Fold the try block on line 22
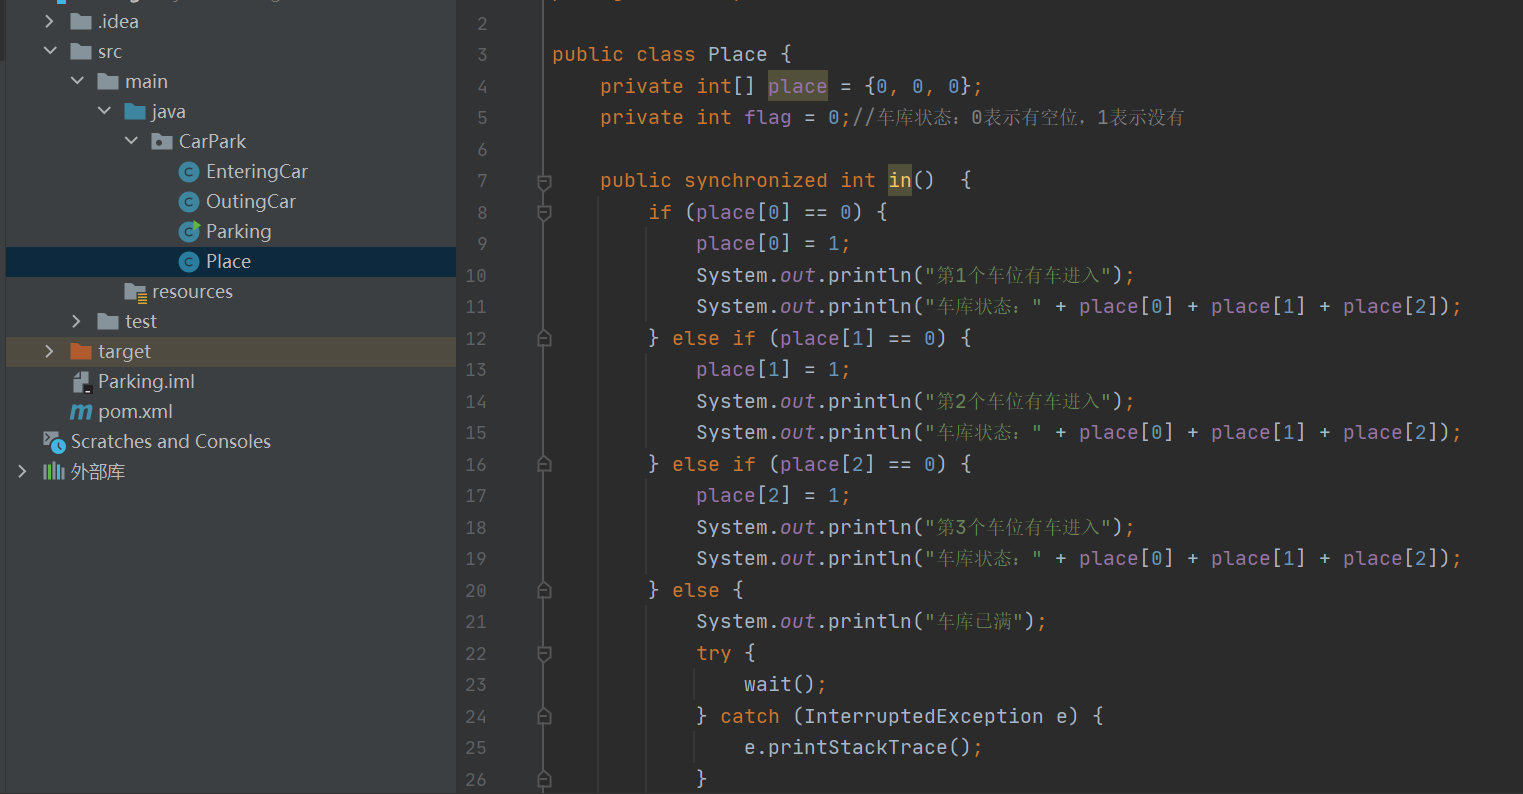 tap(544, 653)
